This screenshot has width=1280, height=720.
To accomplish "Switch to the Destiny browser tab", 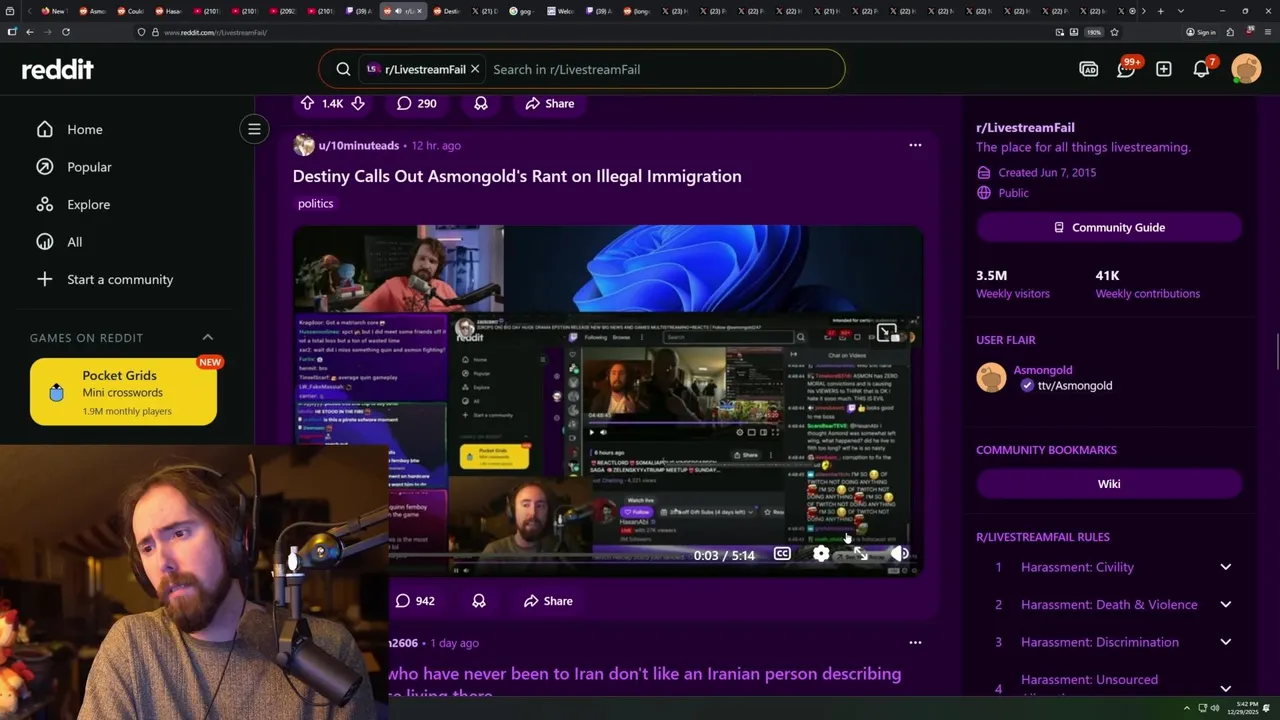I will 445,11.
